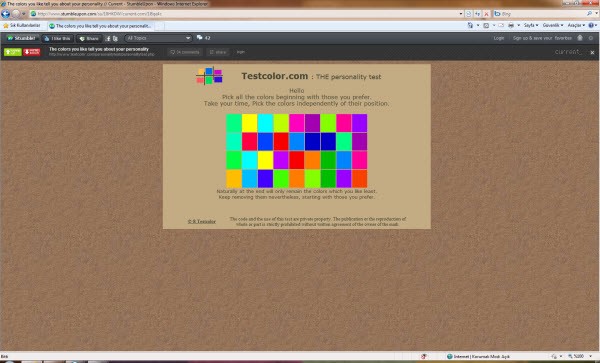Toggle the Compatibility View icon
This screenshot has width=600, height=363.
point(469,14)
